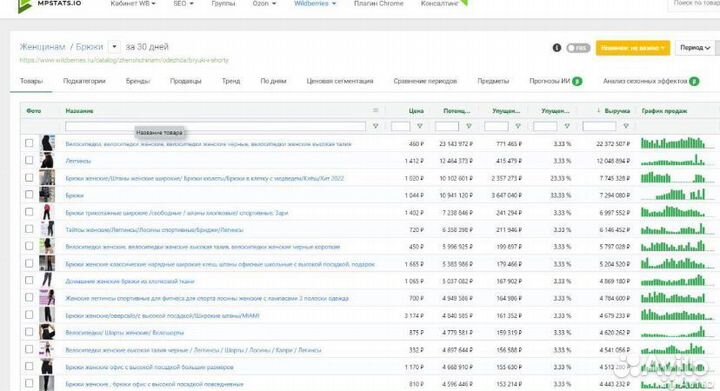Expand the SEO dropdown menu
Screen dimensions: 720x391
(x=183, y=4)
